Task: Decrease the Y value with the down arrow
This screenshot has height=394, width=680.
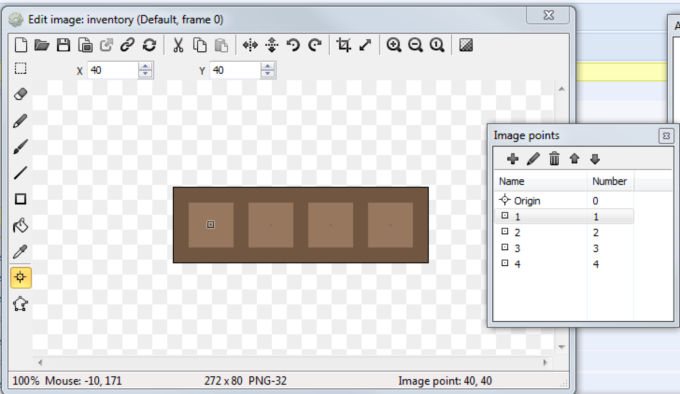Action: click(x=268, y=73)
